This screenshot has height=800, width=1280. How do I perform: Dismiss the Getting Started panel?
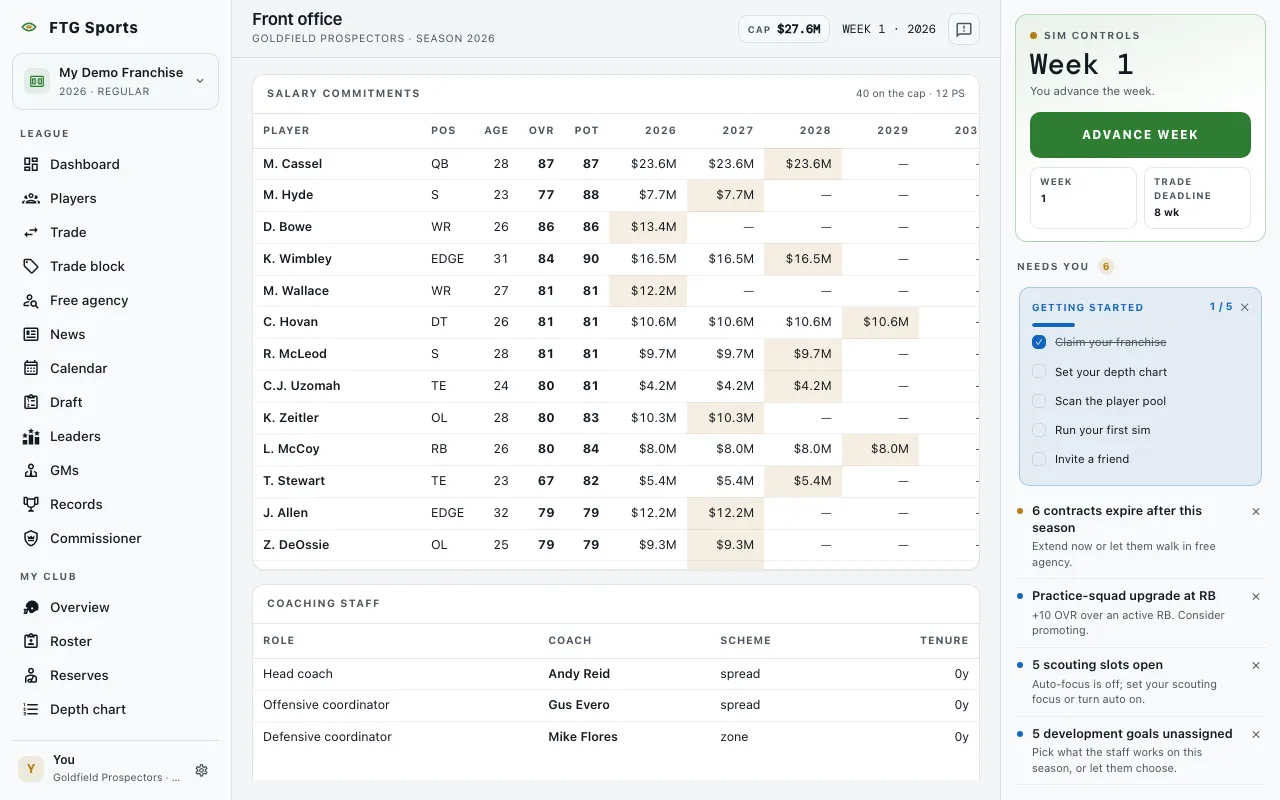1245,307
